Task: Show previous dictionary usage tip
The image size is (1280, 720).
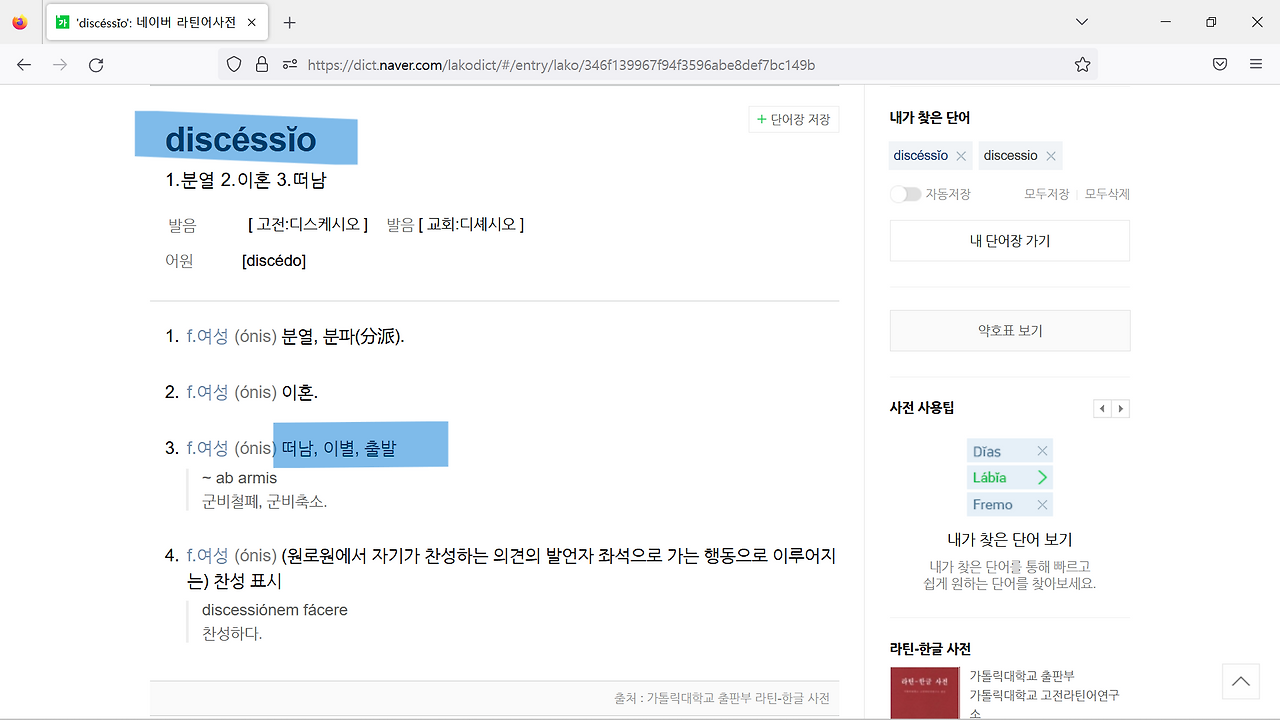Action: (1102, 408)
